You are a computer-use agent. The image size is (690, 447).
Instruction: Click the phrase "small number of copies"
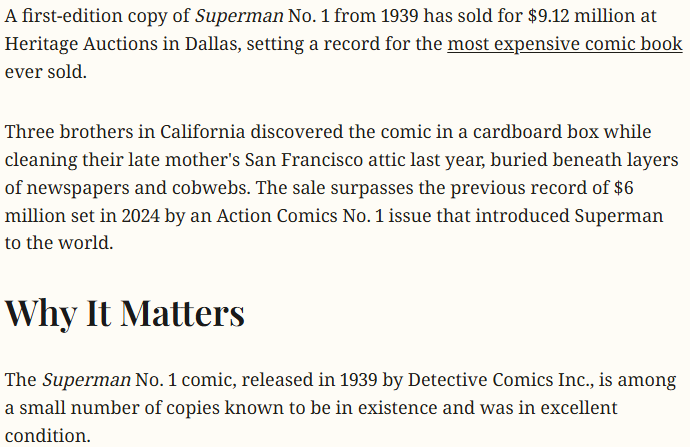(117, 408)
